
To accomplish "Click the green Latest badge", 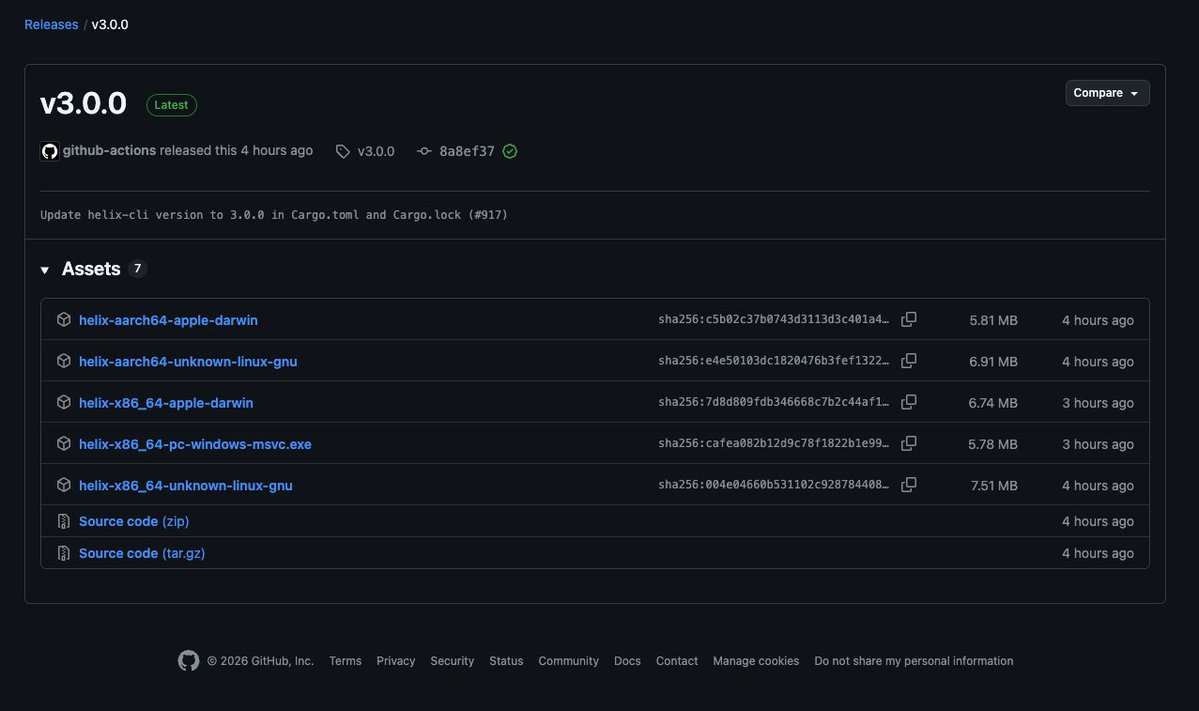I will pos(171,105).
